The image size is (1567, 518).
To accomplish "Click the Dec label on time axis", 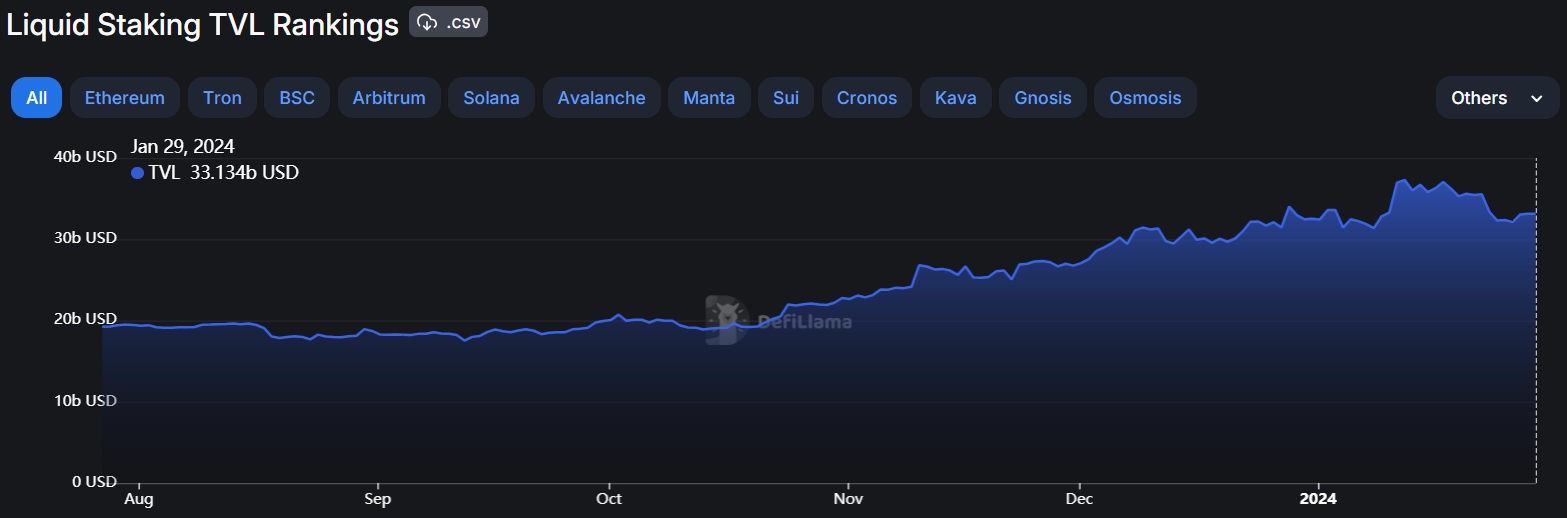I will pyautogui.click(x=1080, y=498).
